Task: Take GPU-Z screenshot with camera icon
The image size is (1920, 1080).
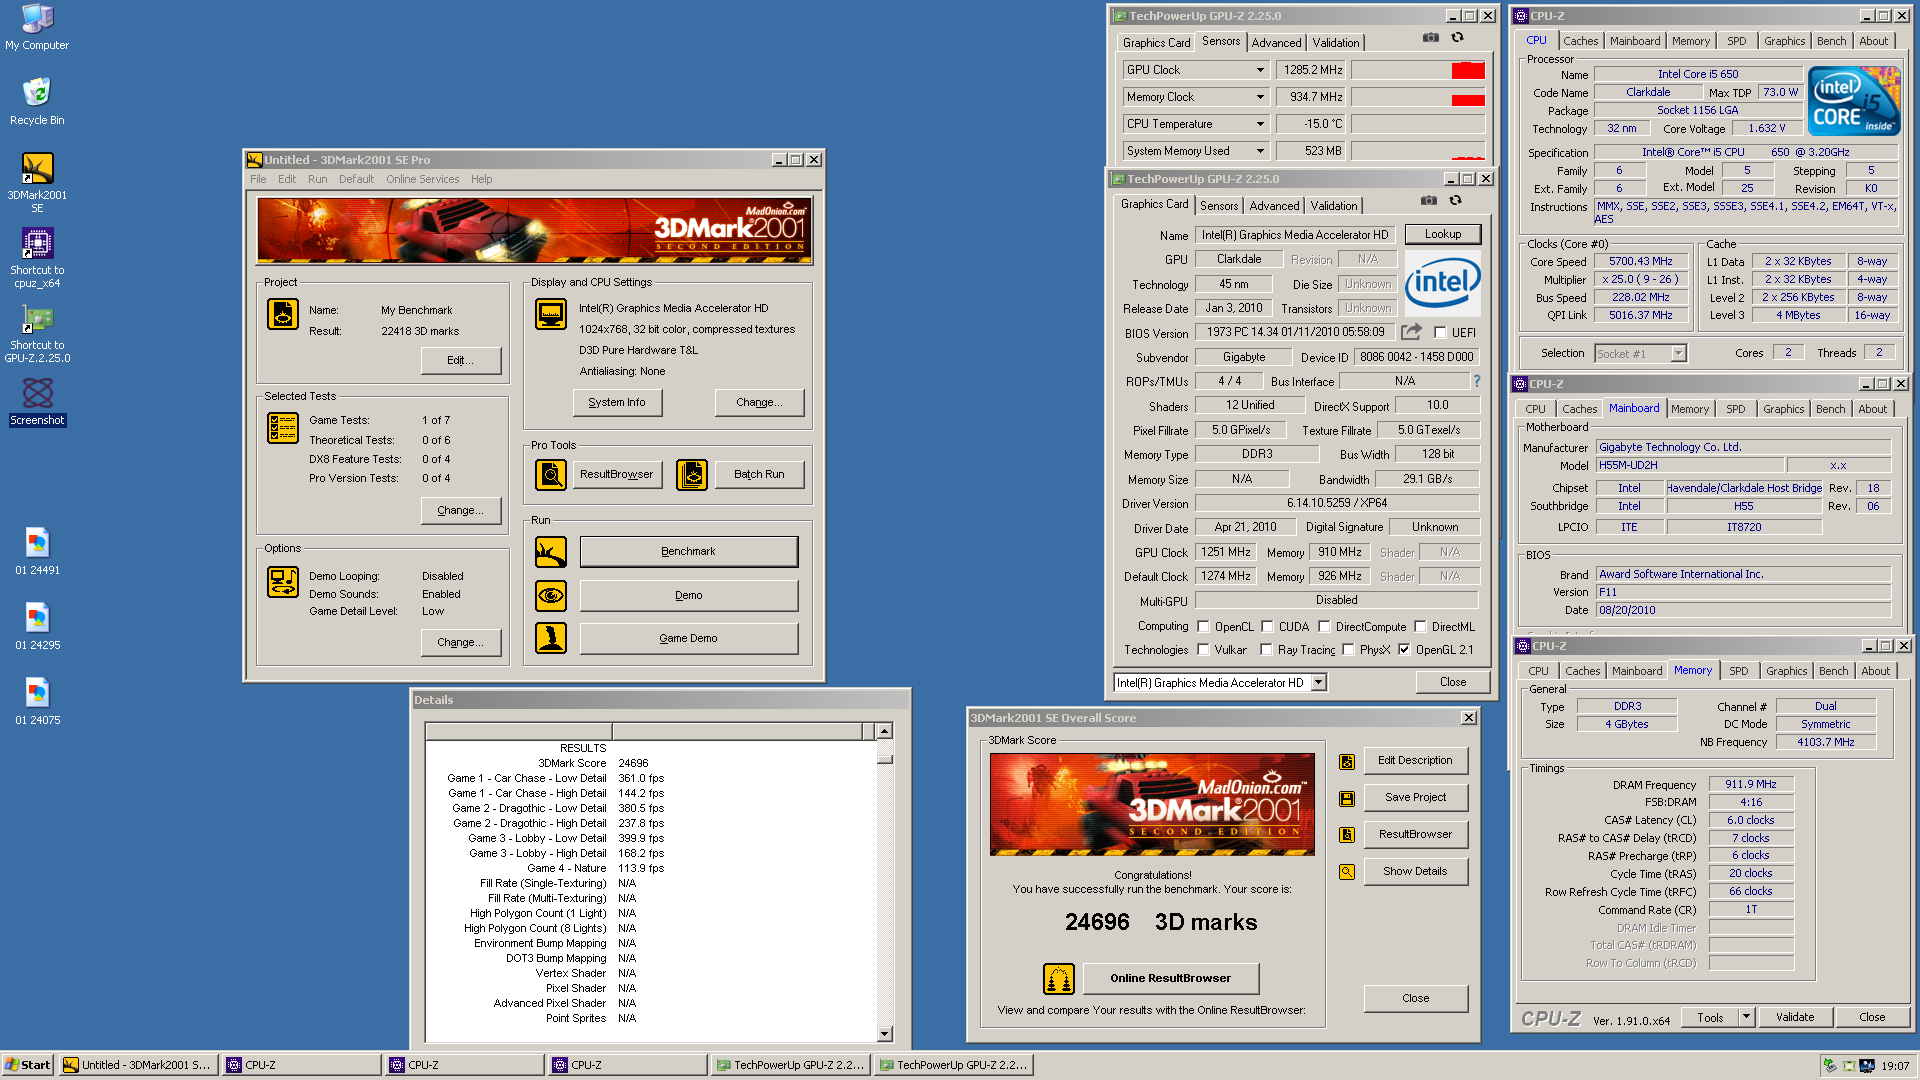Action: tap(1429, 200)
